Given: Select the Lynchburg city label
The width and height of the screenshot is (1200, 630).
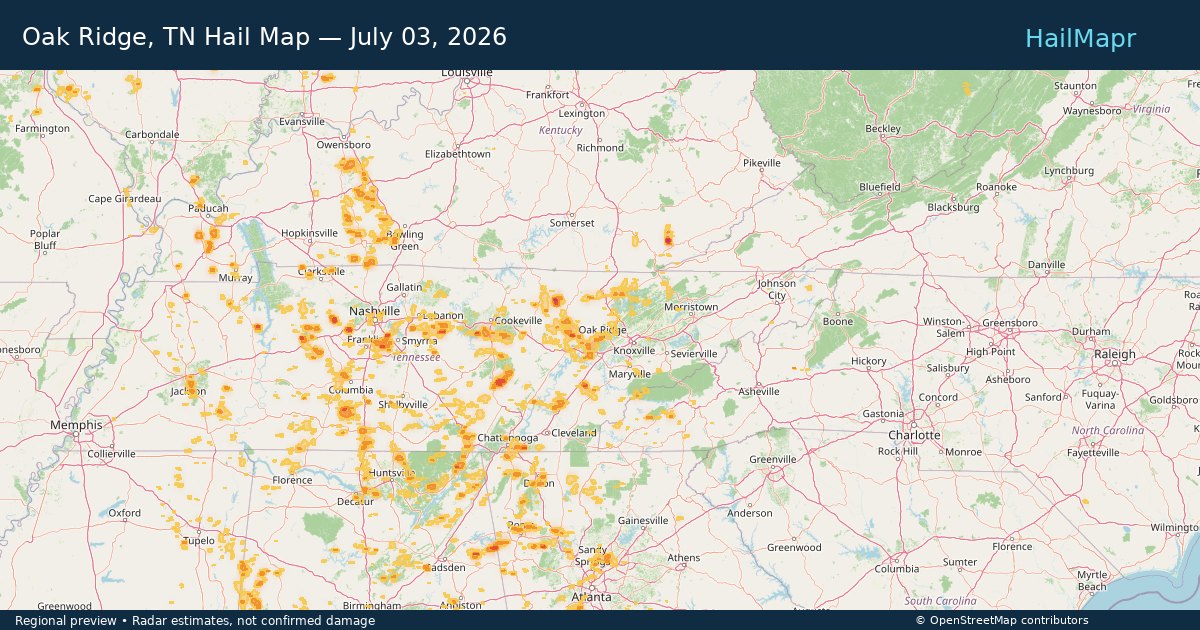Looking at the screenshot, I should (1068, 171).
